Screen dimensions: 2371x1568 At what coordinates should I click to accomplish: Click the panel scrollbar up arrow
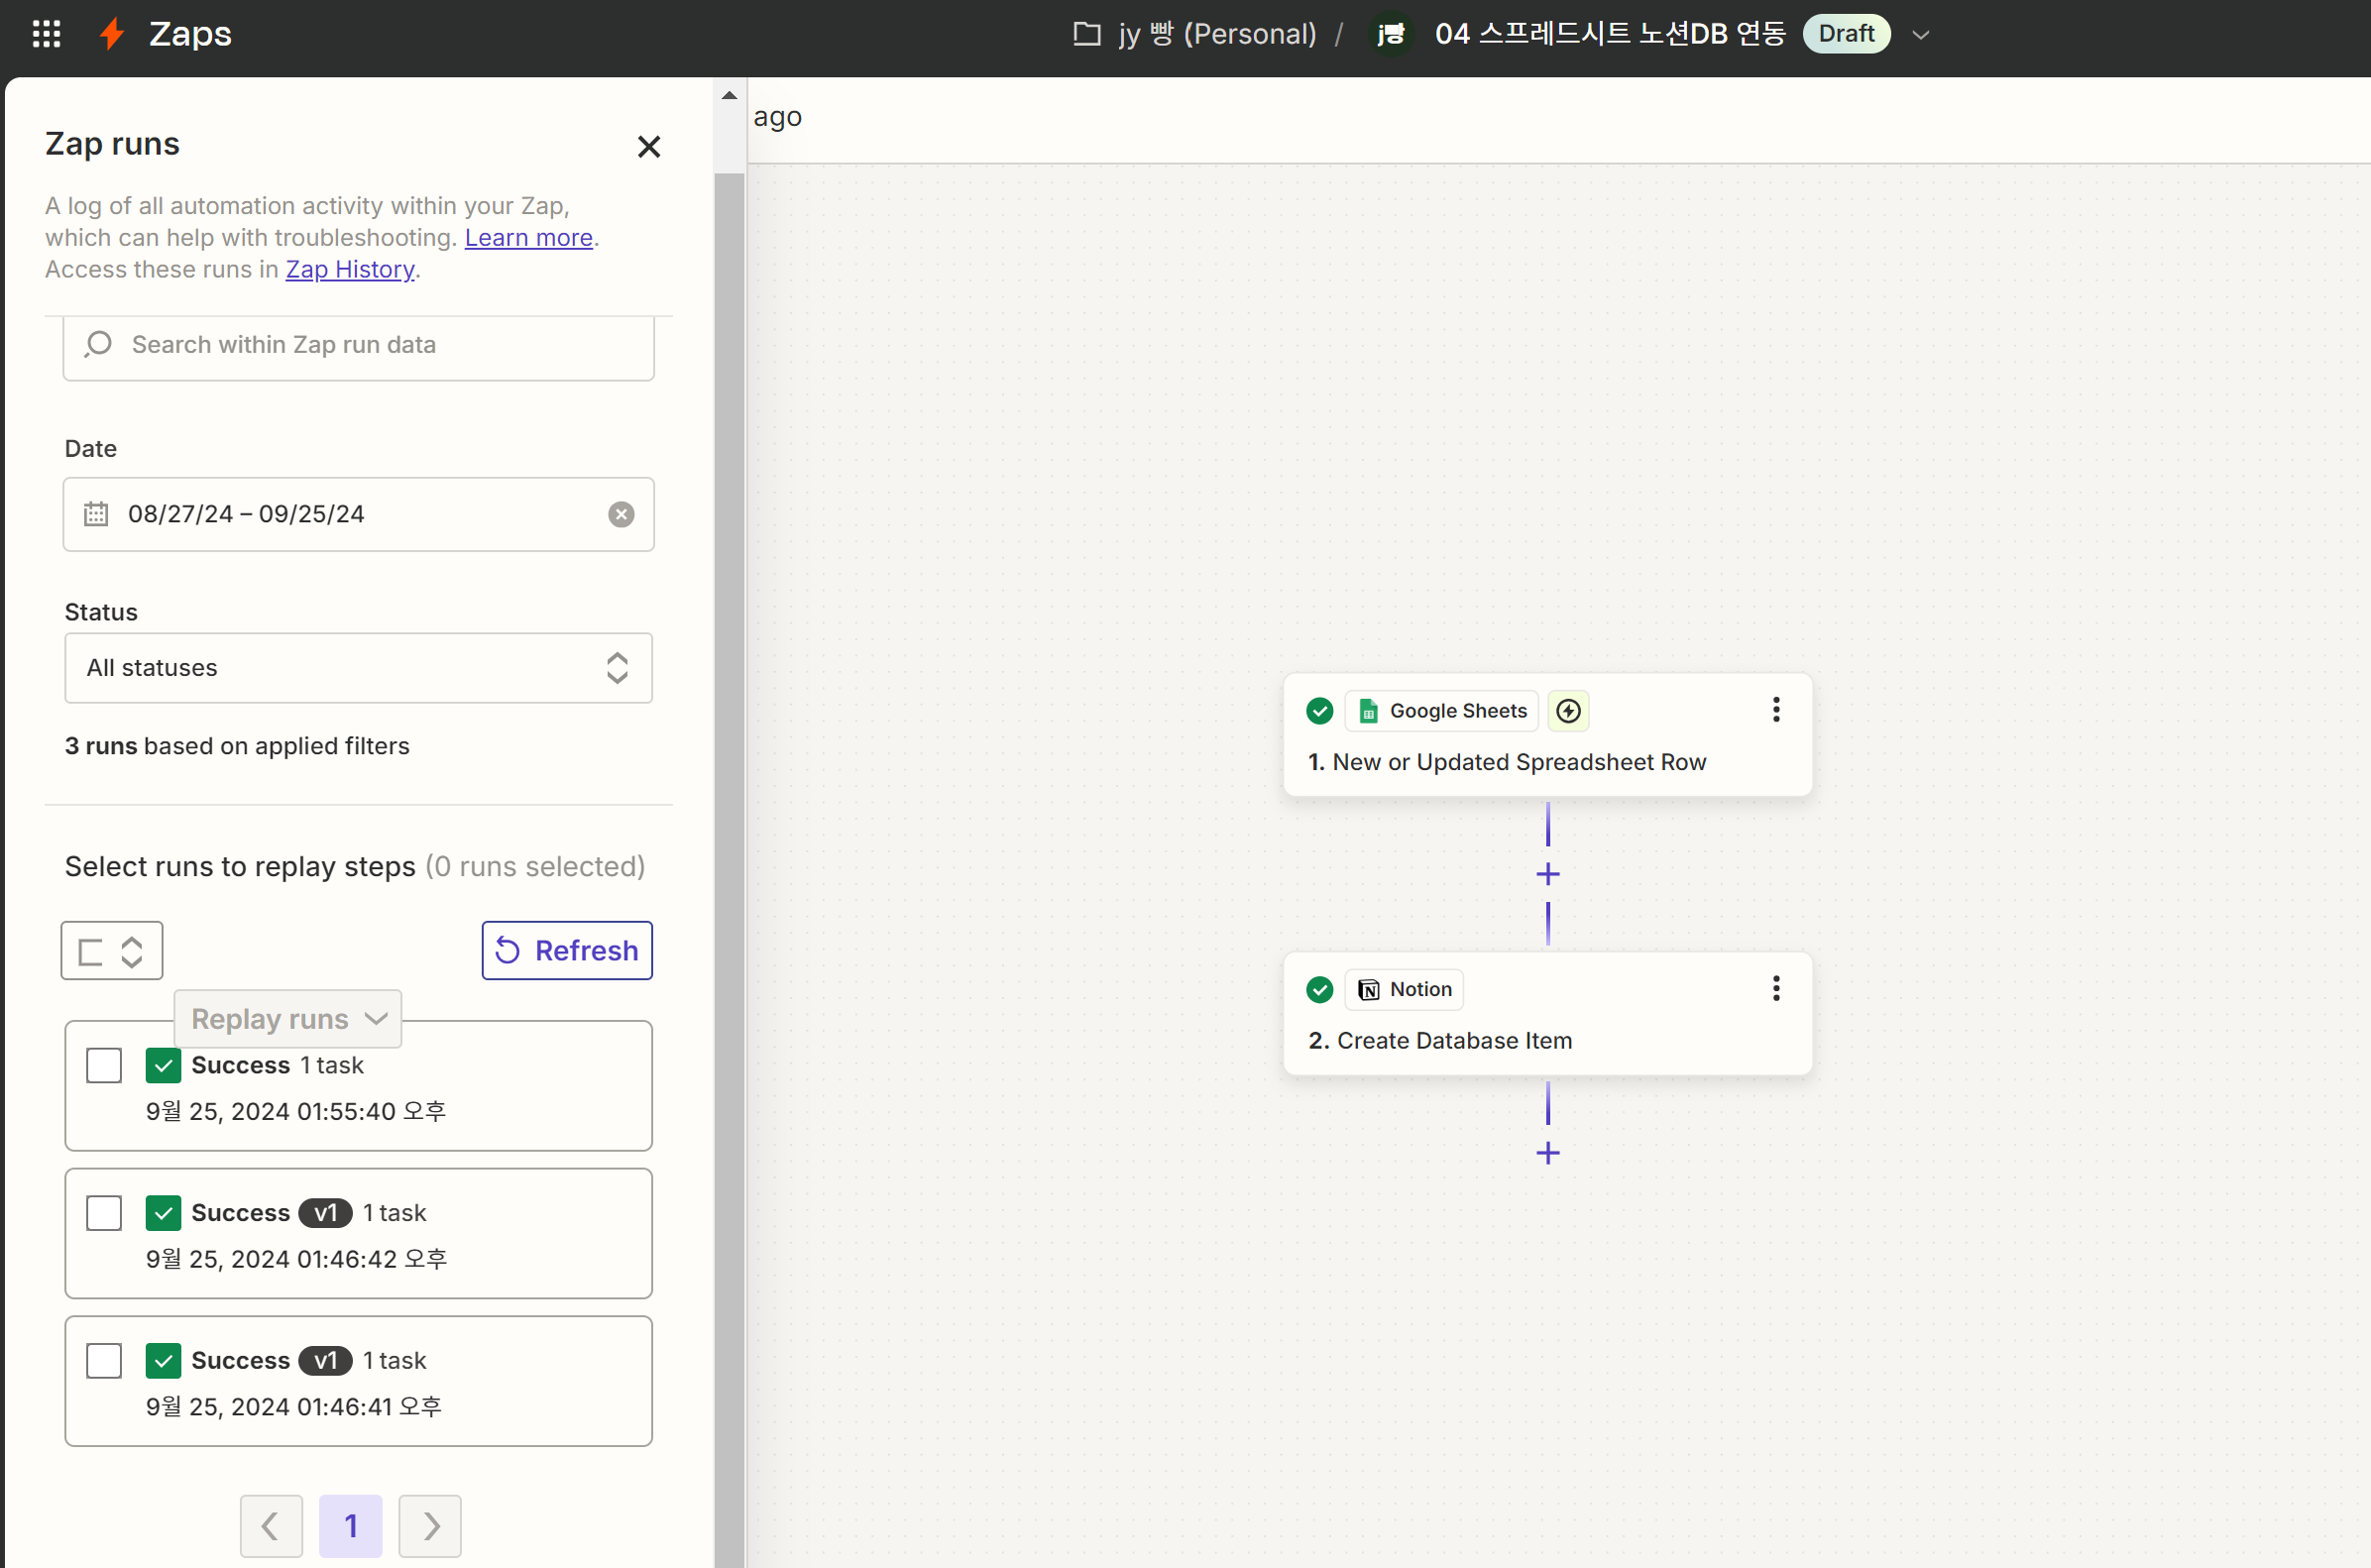[729, 95]
